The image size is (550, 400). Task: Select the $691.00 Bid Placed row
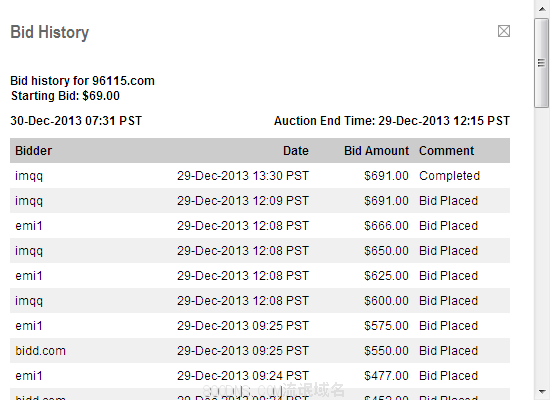click(260, 201)
